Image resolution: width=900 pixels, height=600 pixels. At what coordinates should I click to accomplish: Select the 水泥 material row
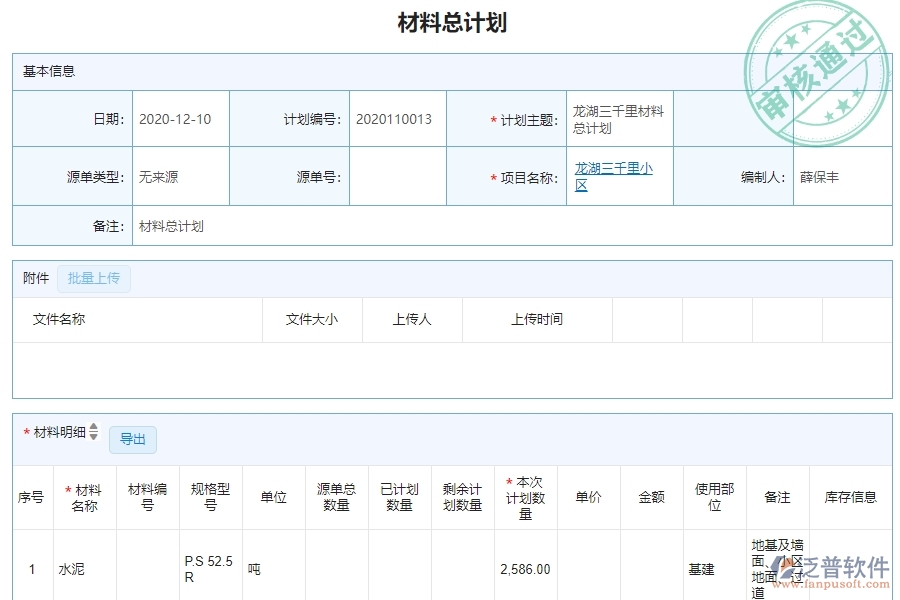click(73, 567)
